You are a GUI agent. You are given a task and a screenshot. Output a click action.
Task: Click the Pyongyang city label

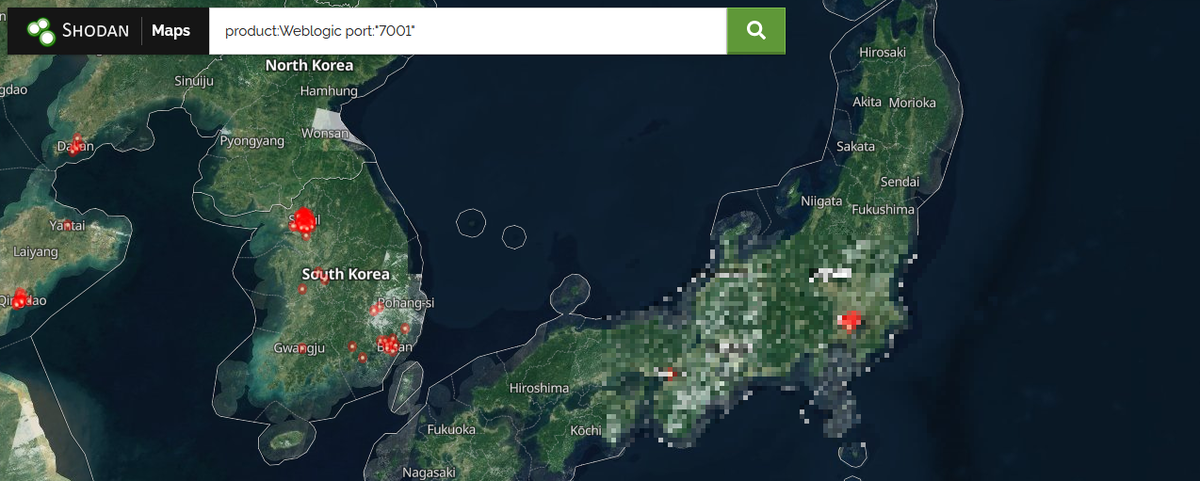(x=252, y=141)
